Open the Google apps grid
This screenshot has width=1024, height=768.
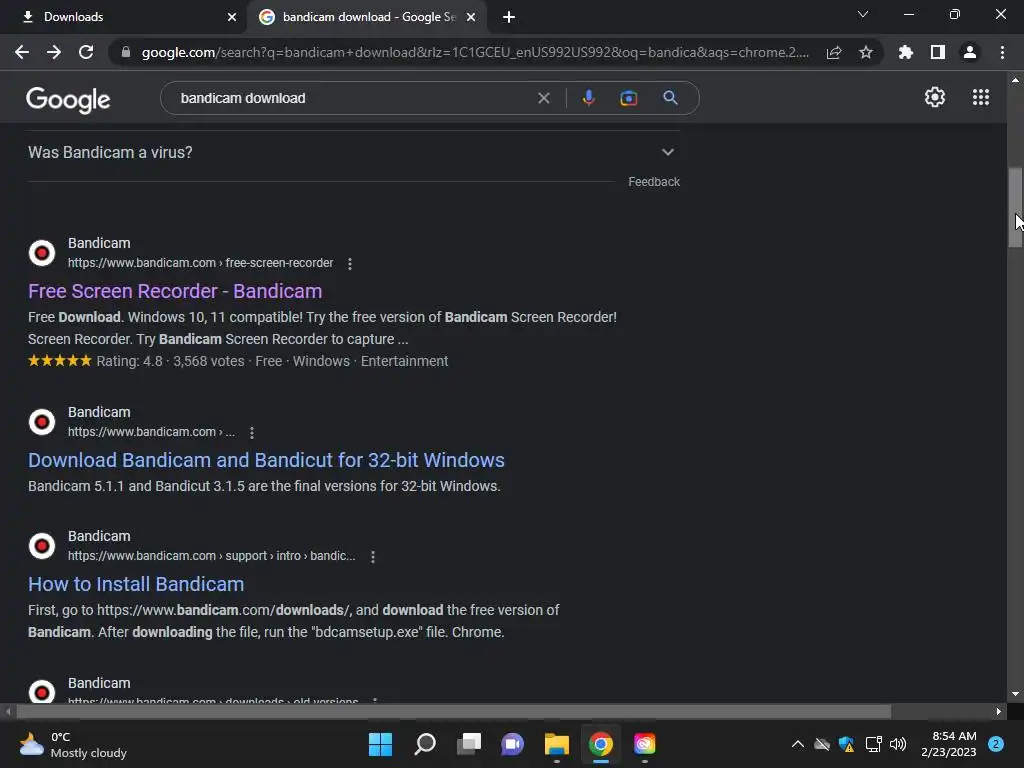pyautogui.click(x=981, y=97)
